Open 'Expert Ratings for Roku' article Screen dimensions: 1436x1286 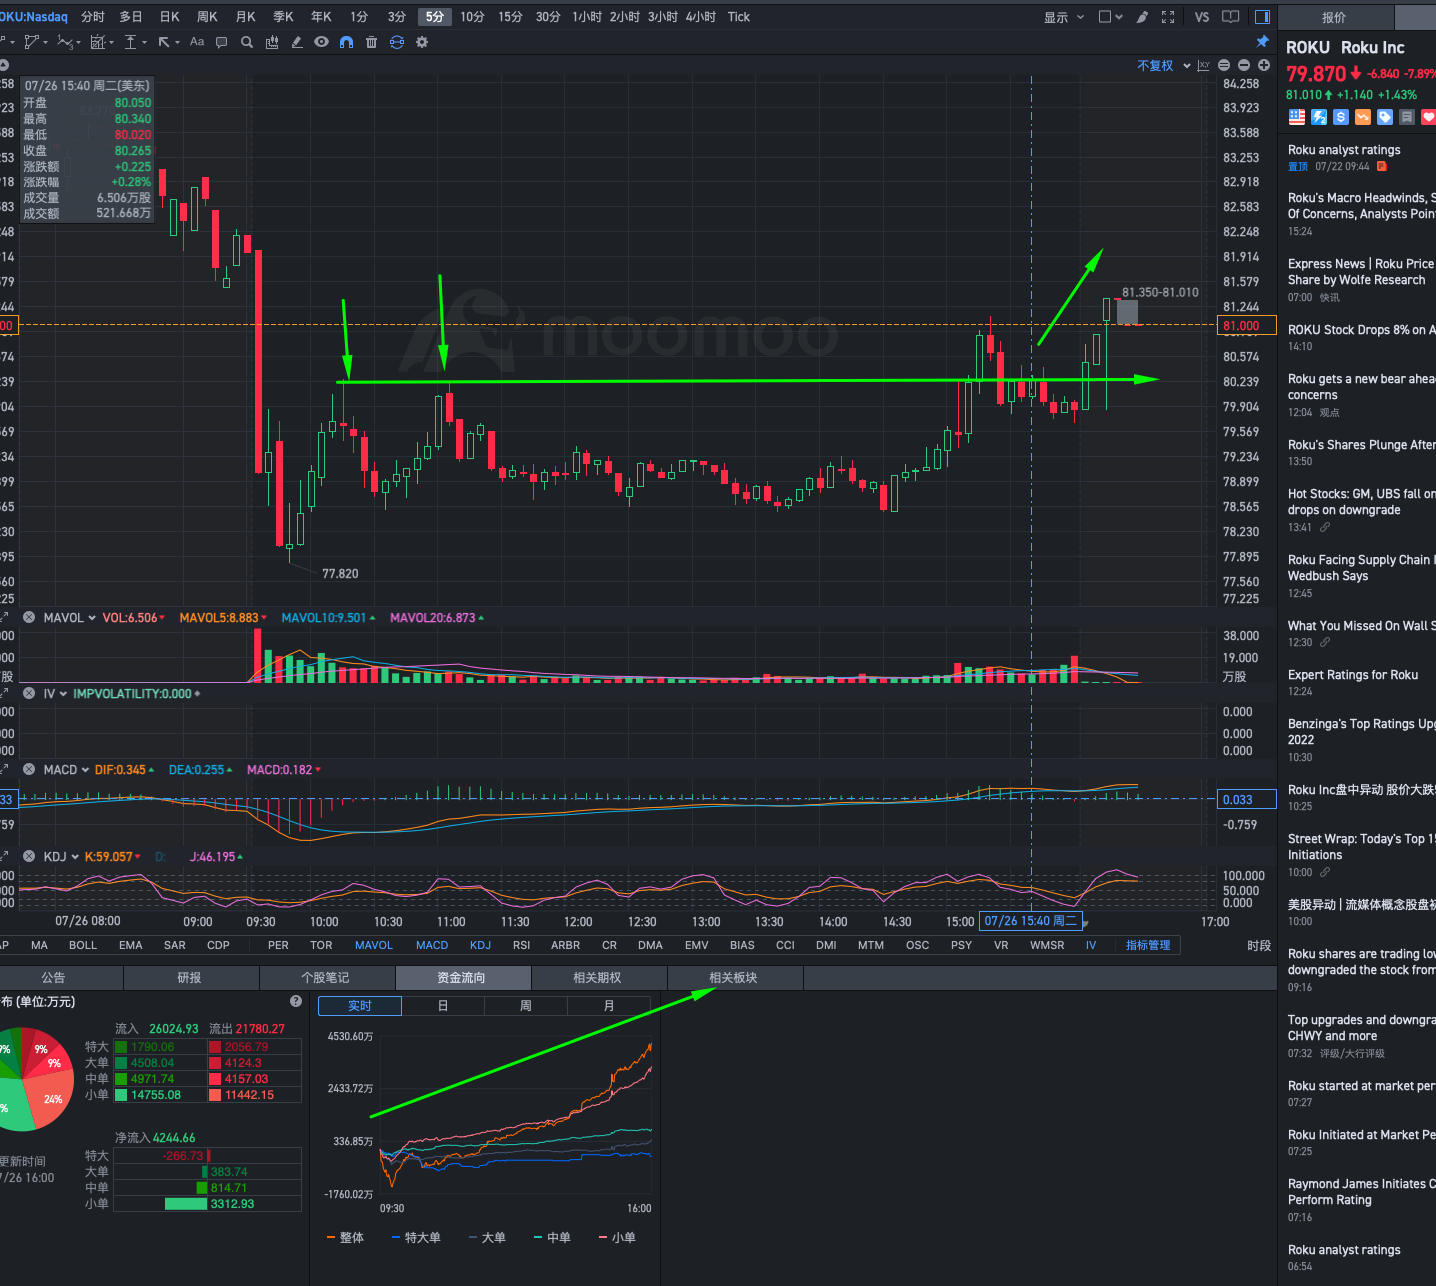coord(1353,675)
